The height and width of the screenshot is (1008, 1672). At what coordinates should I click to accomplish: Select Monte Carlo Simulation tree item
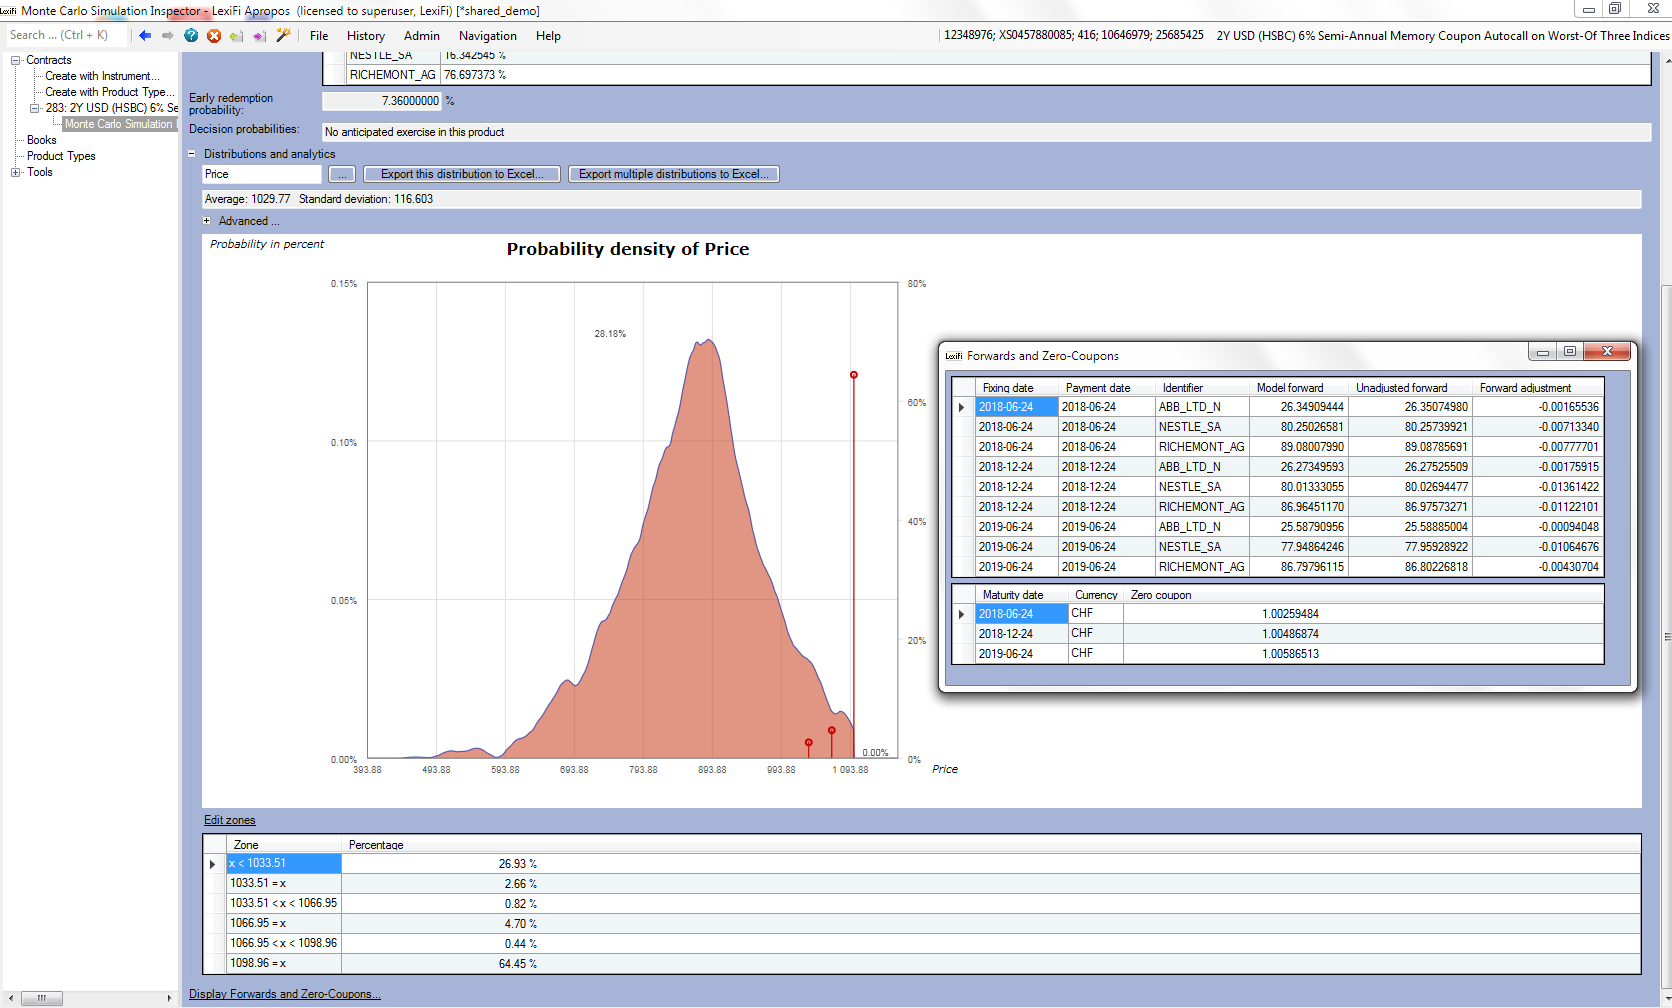click(119, 124)
